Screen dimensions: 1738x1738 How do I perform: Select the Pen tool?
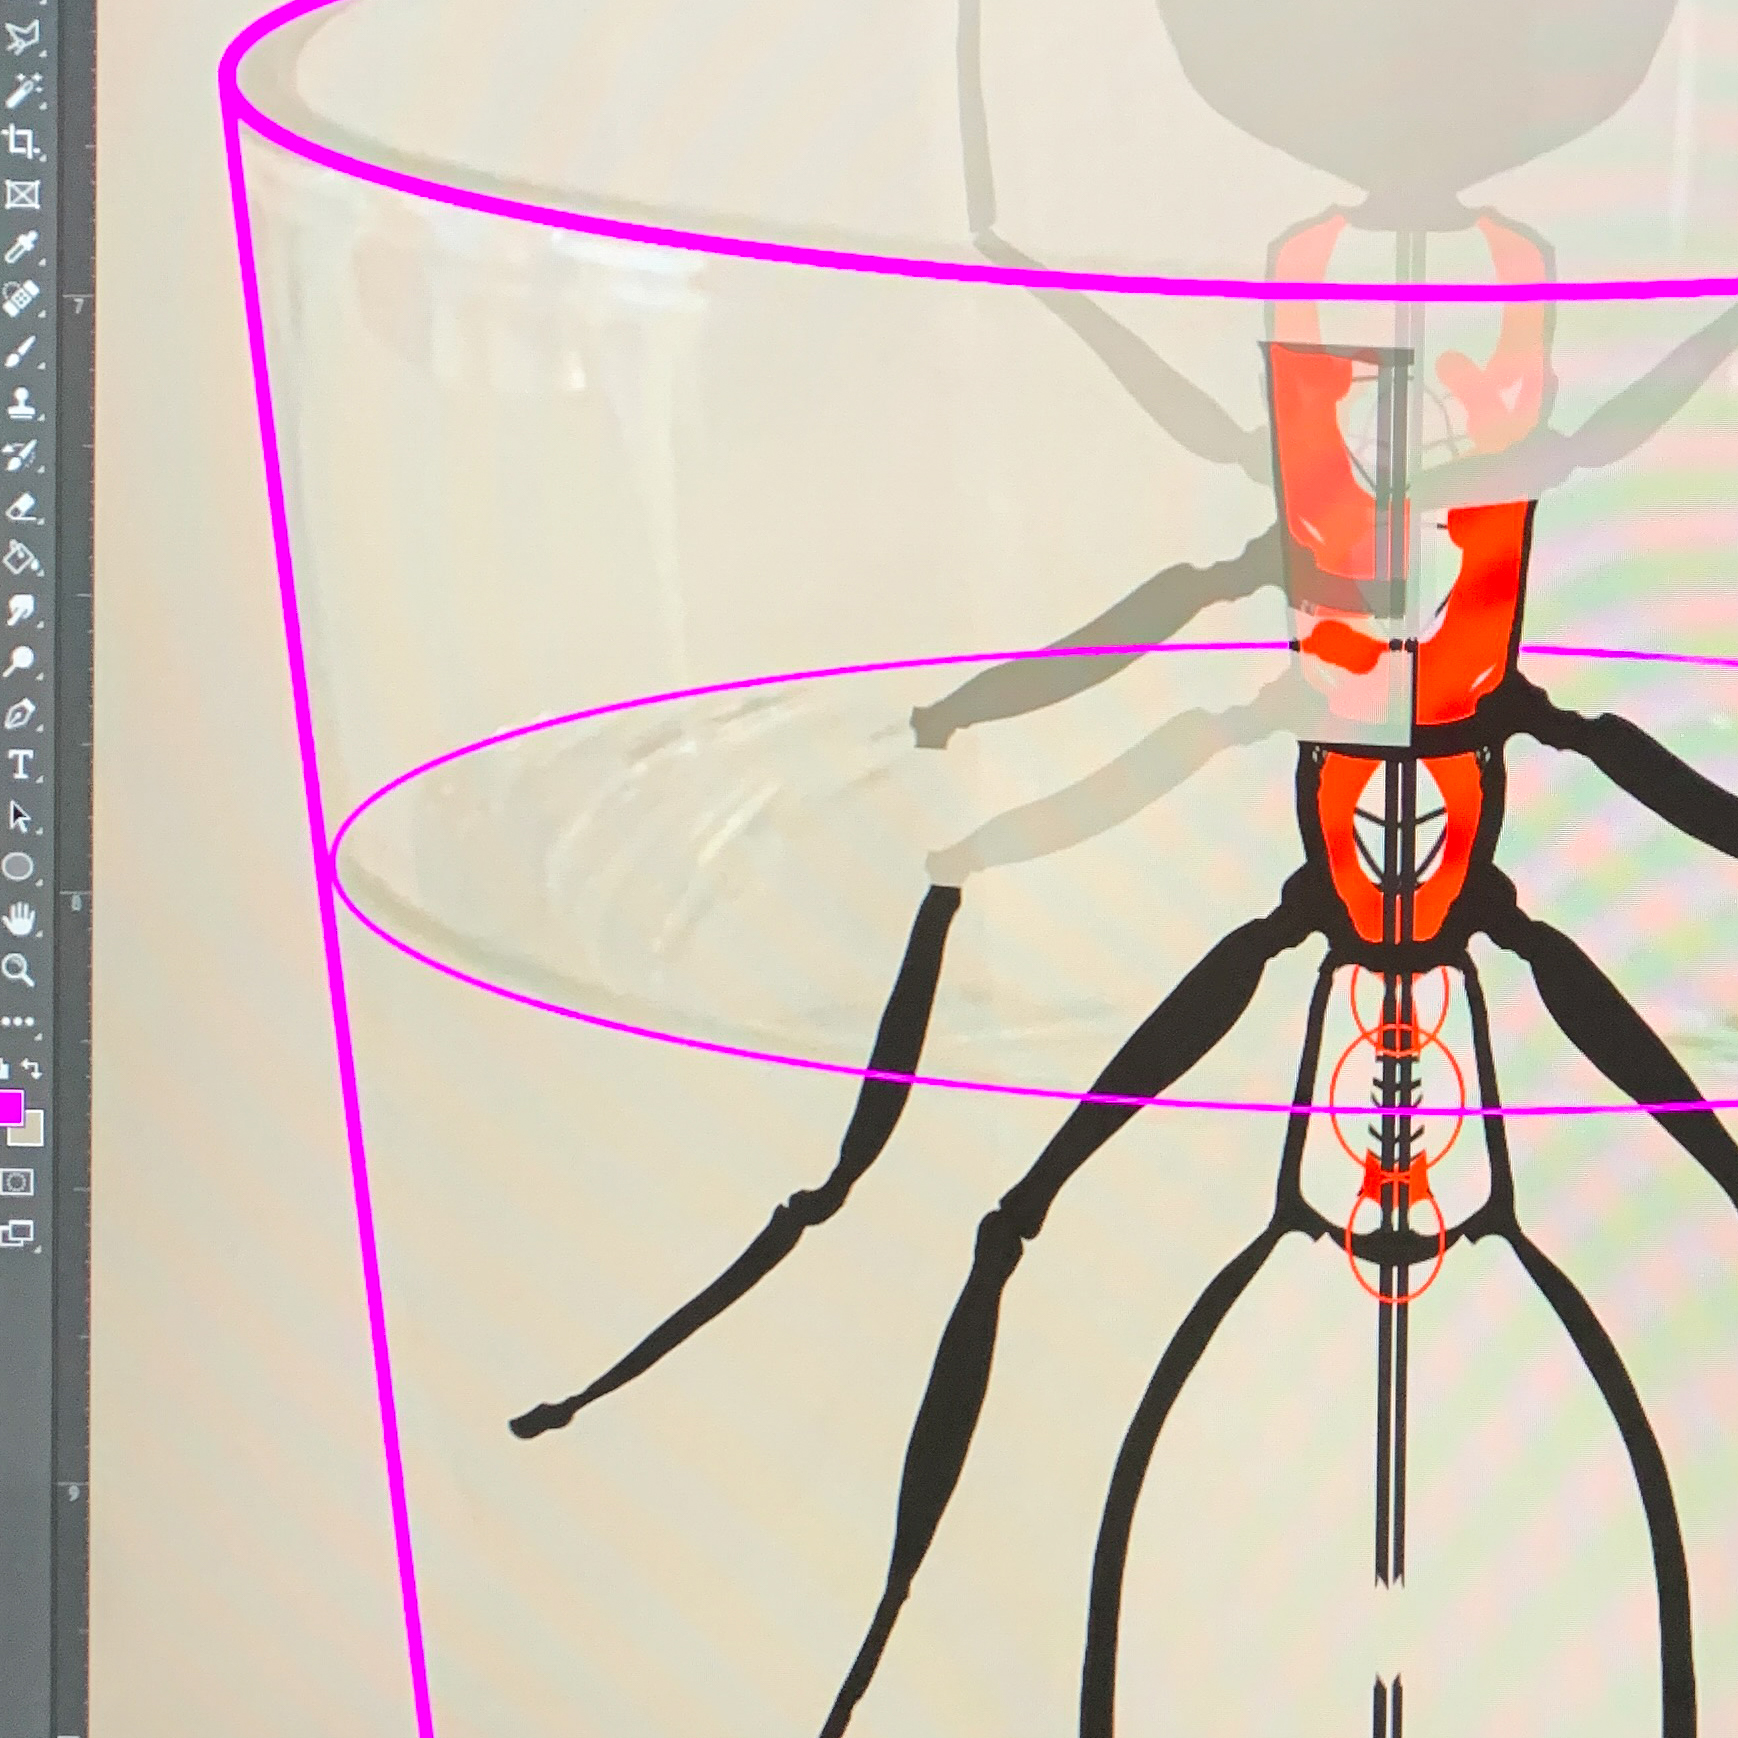tap(21, 714)
